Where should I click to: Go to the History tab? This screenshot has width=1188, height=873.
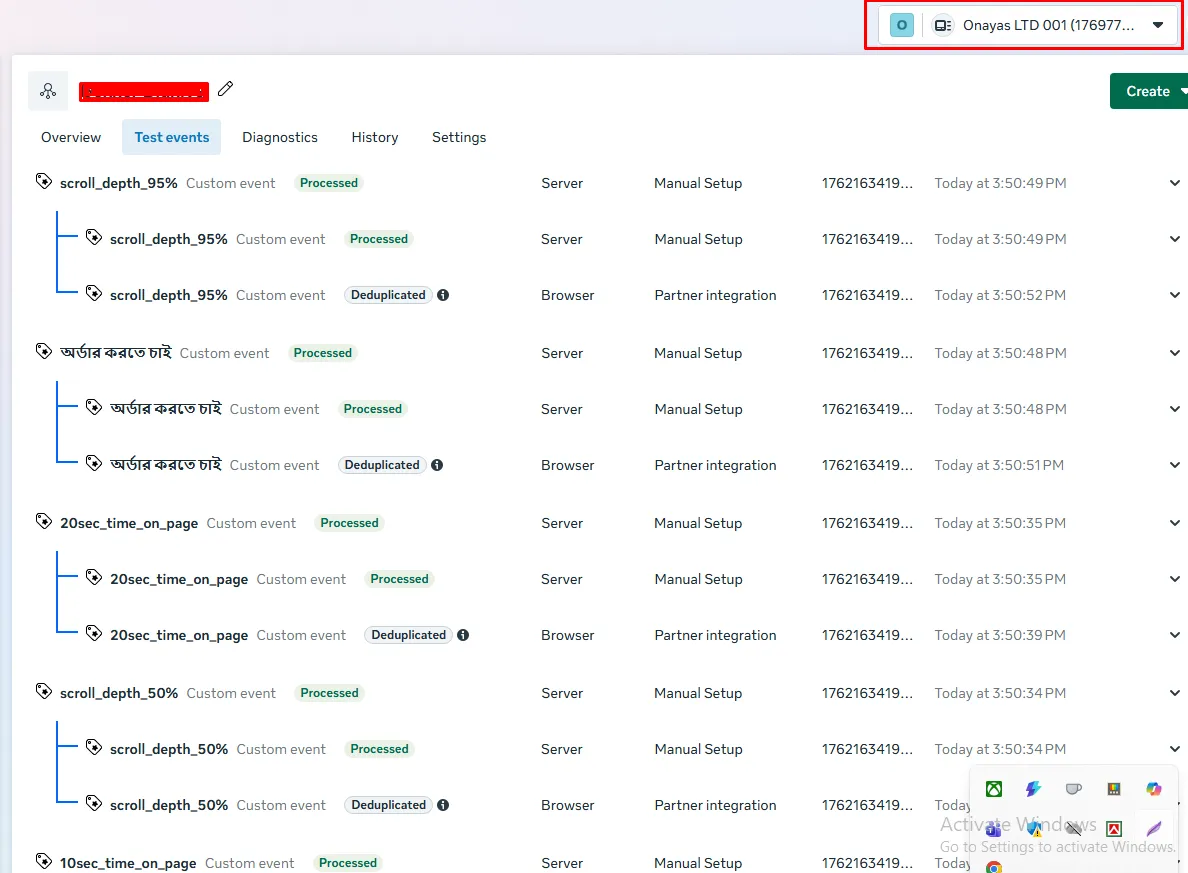point(375,137)
